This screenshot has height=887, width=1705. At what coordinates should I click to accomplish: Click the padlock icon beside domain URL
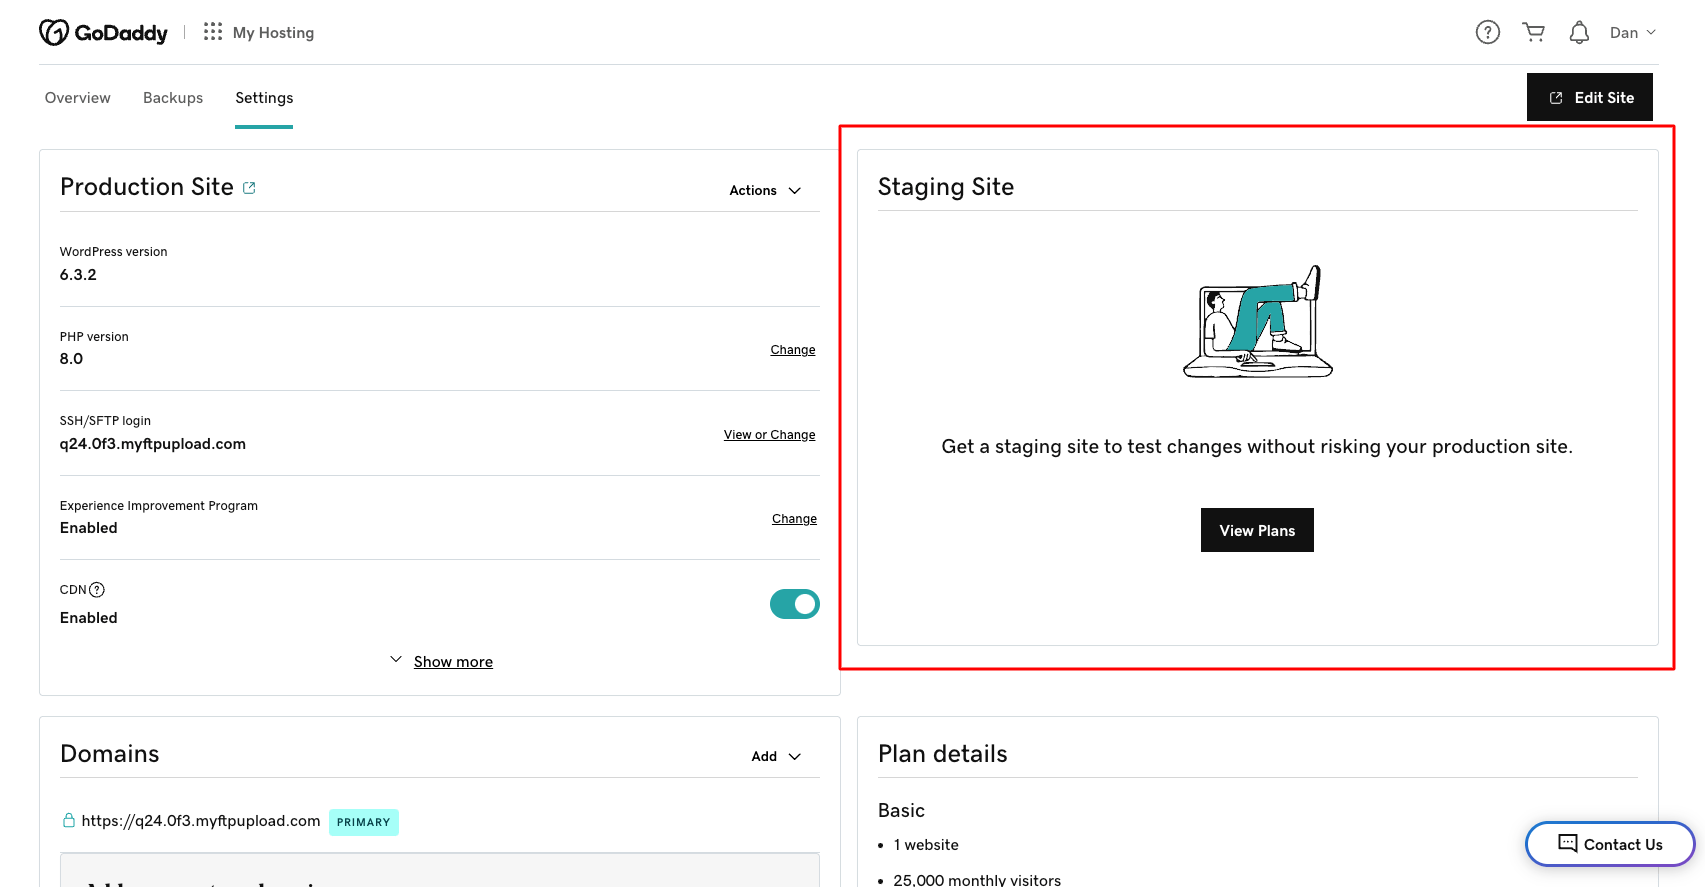click(69, 821)
